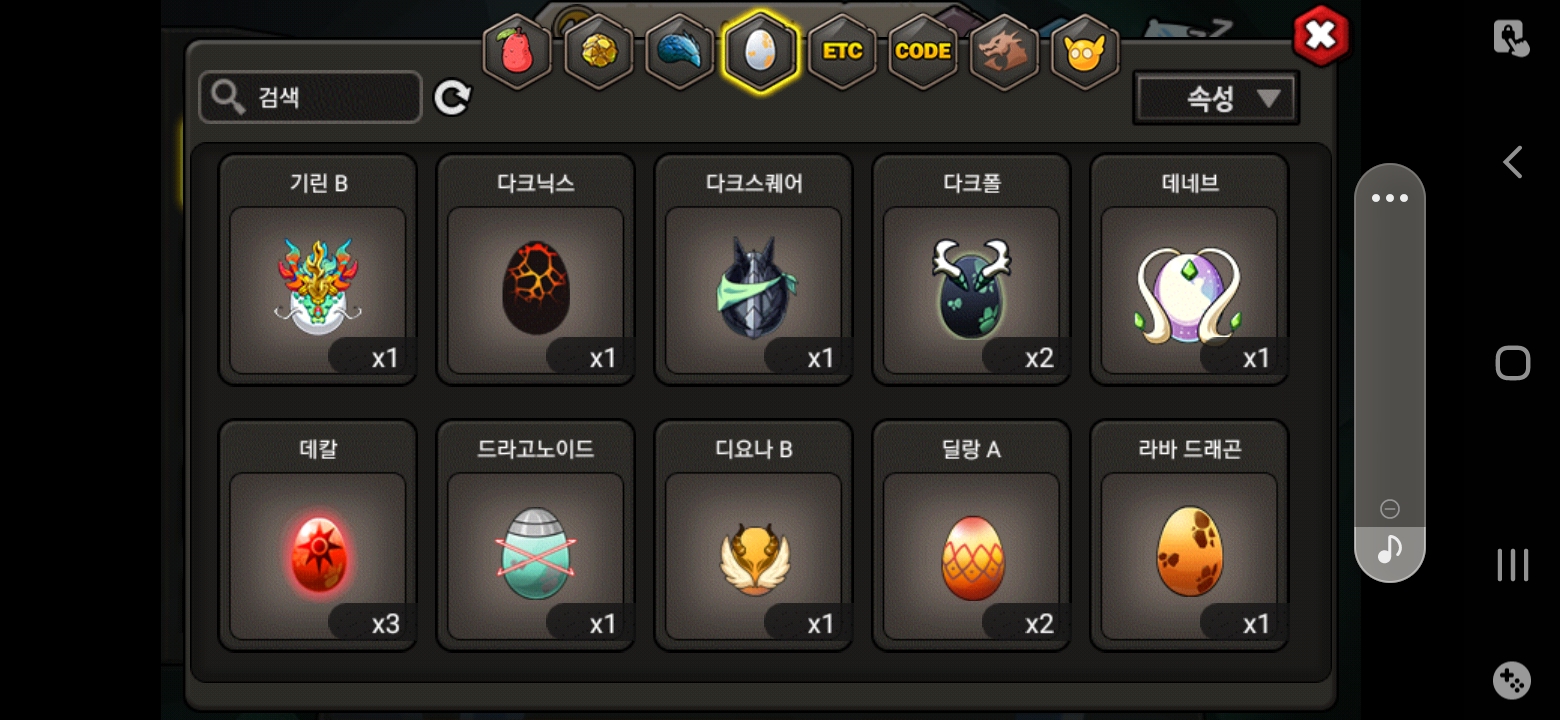
Task: Switch to the brown dragon head tab
Action: (1004, 52)
